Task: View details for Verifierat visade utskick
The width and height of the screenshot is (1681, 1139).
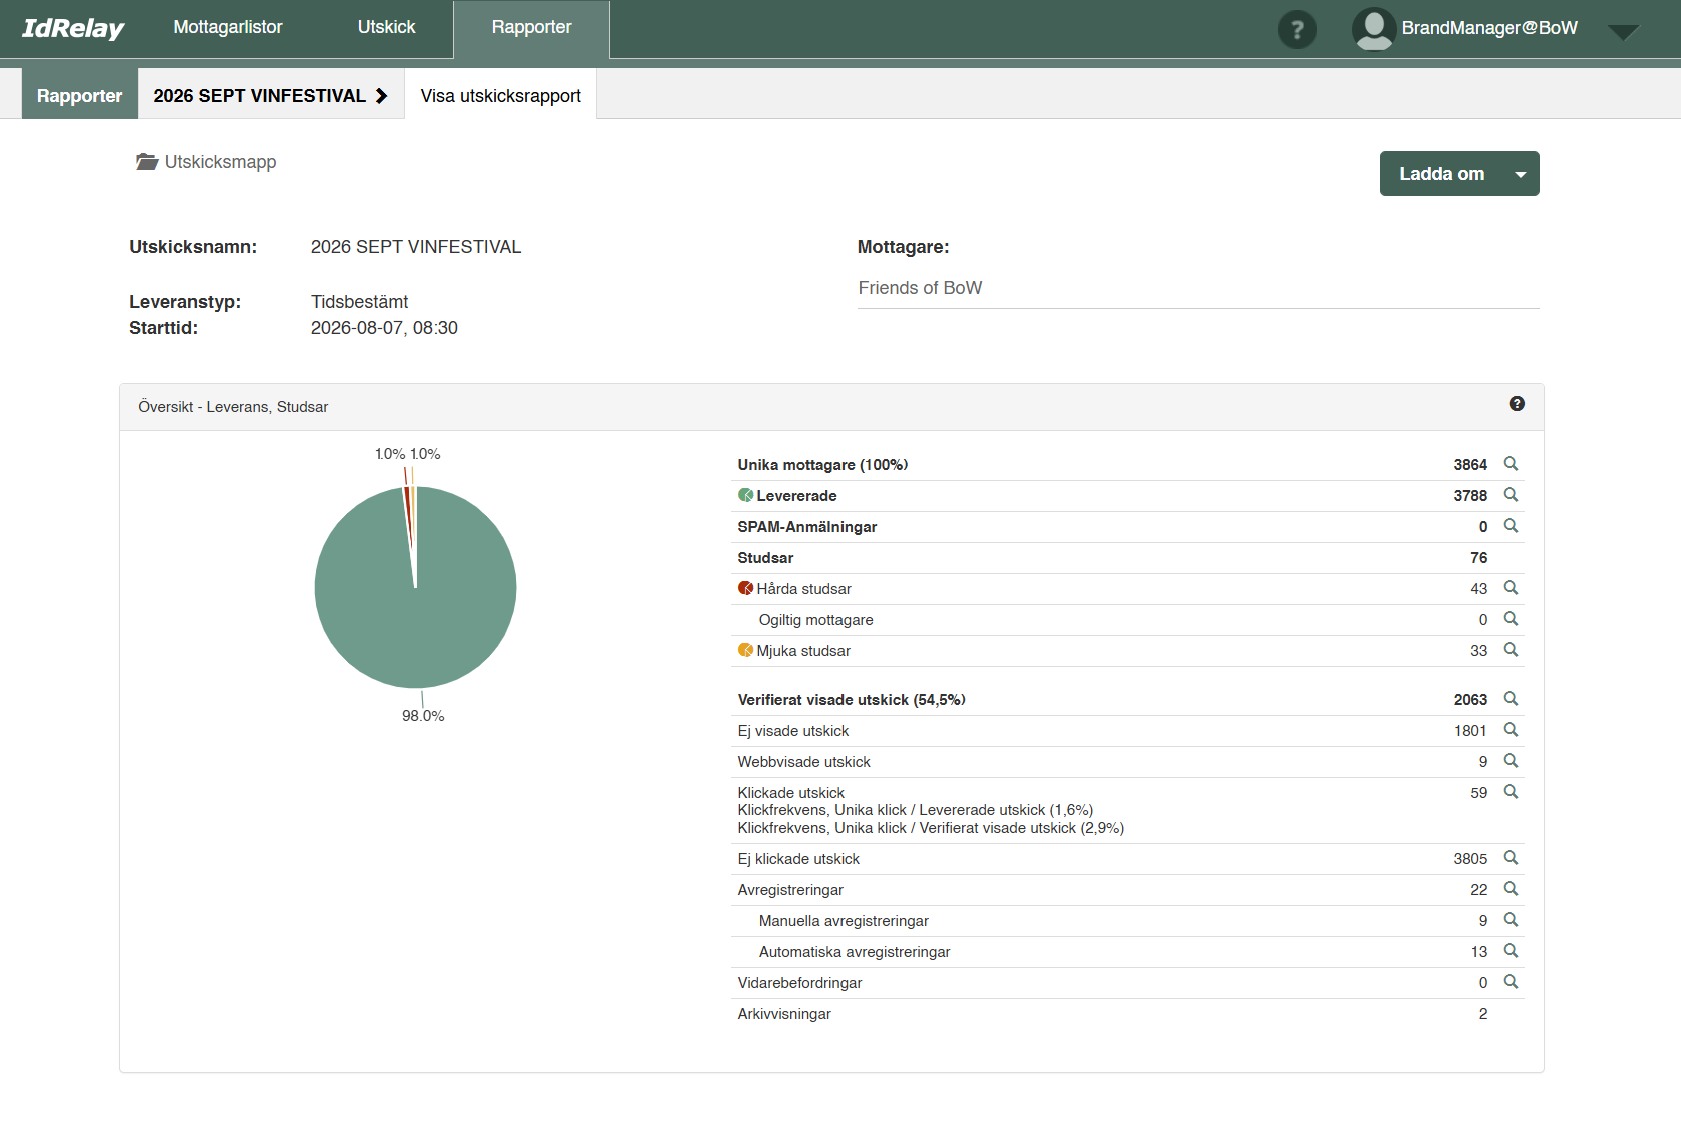Action: 1511,699
